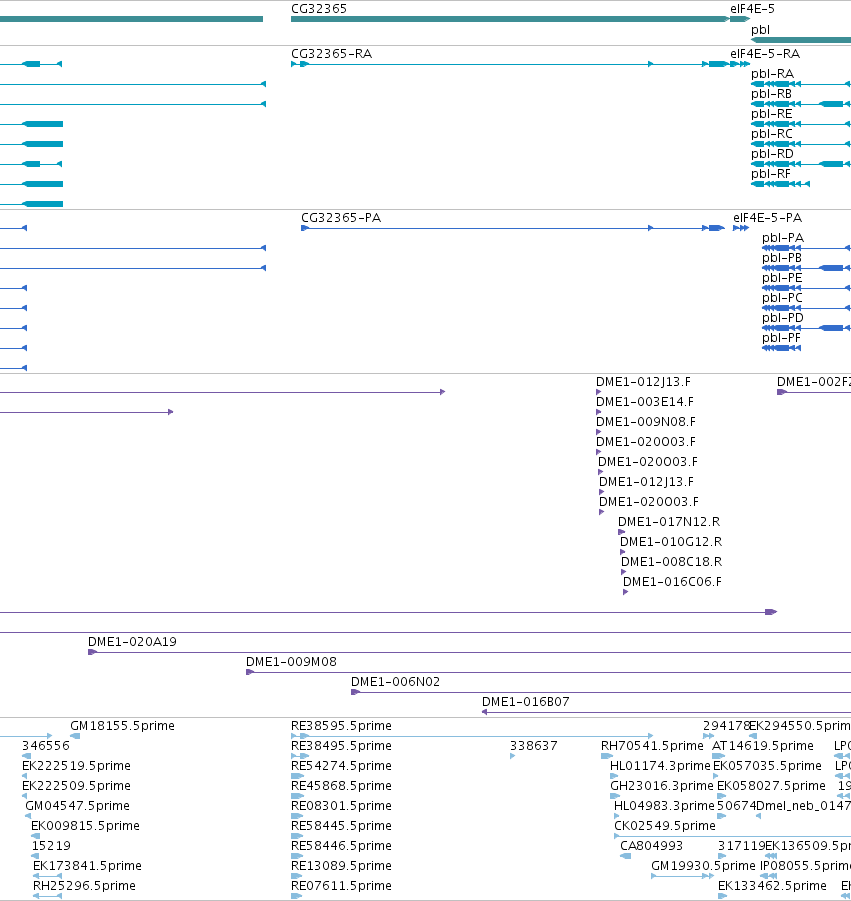Click the pbl-PF protein label

pyautogui.click(x=781, y=338)
